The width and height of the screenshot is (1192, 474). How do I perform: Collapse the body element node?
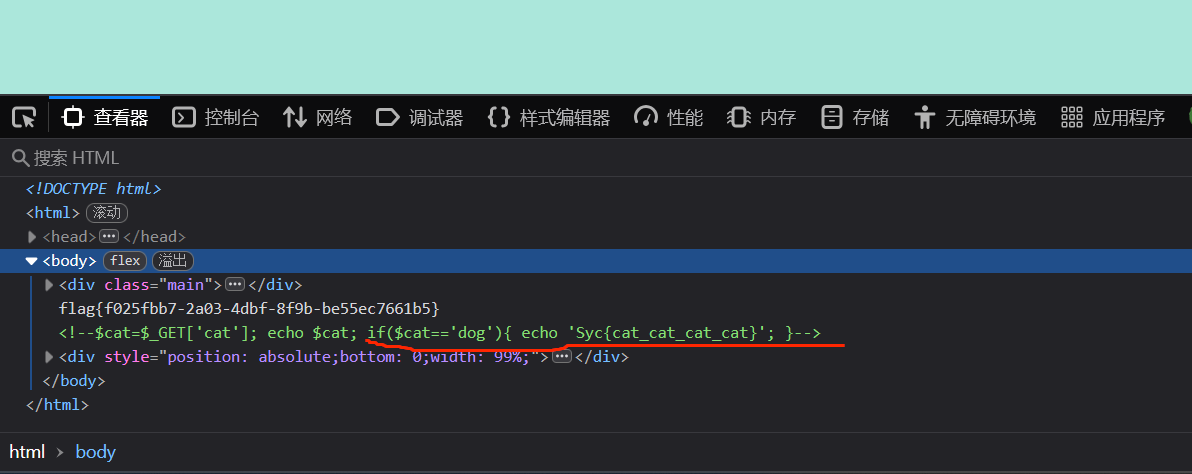pyautogui.click(x=32, y=261)
